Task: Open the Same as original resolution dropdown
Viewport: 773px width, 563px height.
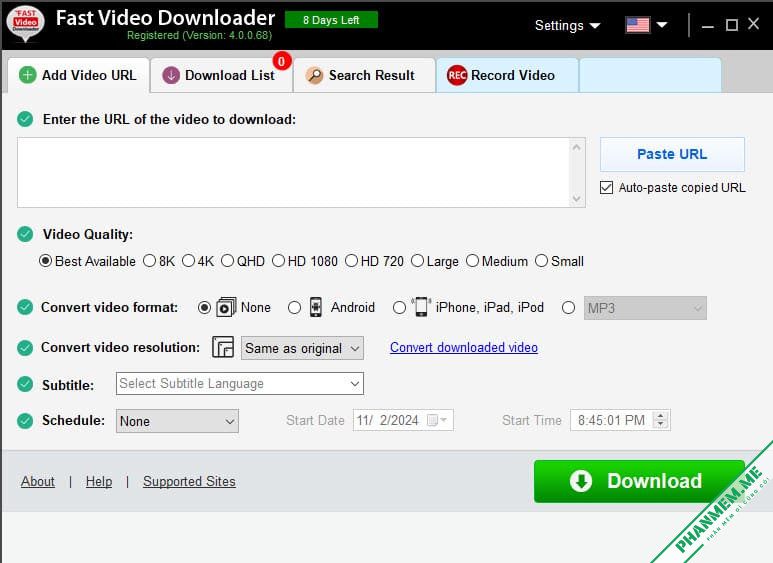Action: coord(302,348)
